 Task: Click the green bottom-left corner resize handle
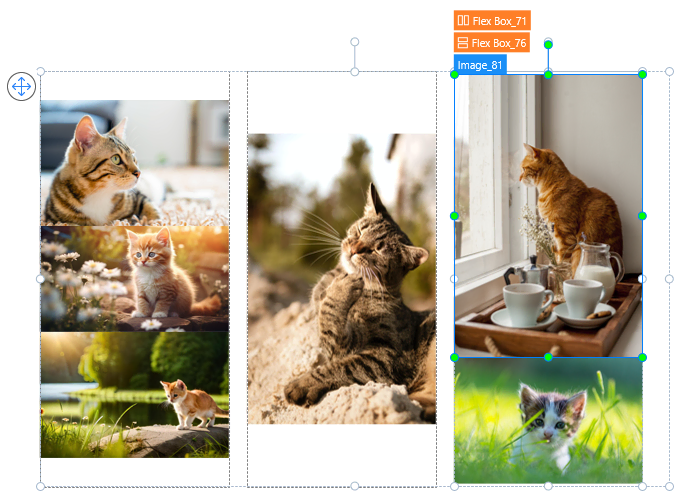tap(455, 357)
